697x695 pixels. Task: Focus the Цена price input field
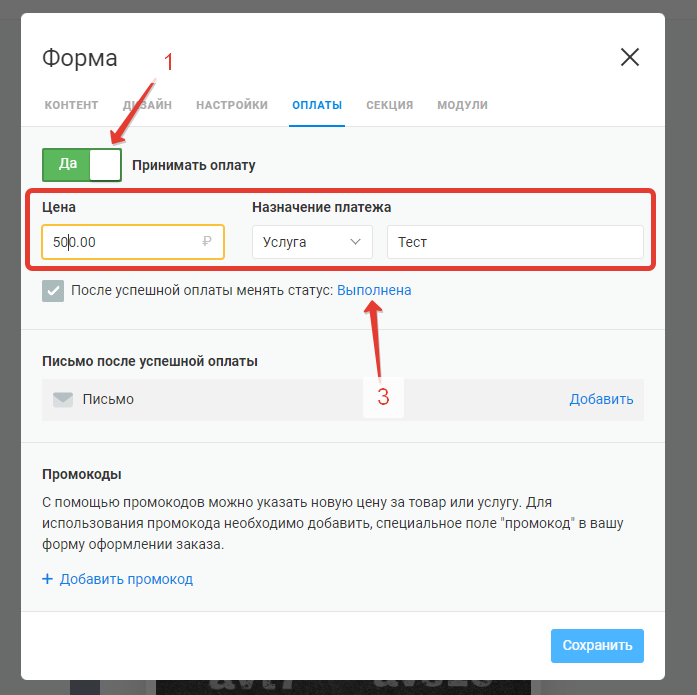[x=133, y=242]
